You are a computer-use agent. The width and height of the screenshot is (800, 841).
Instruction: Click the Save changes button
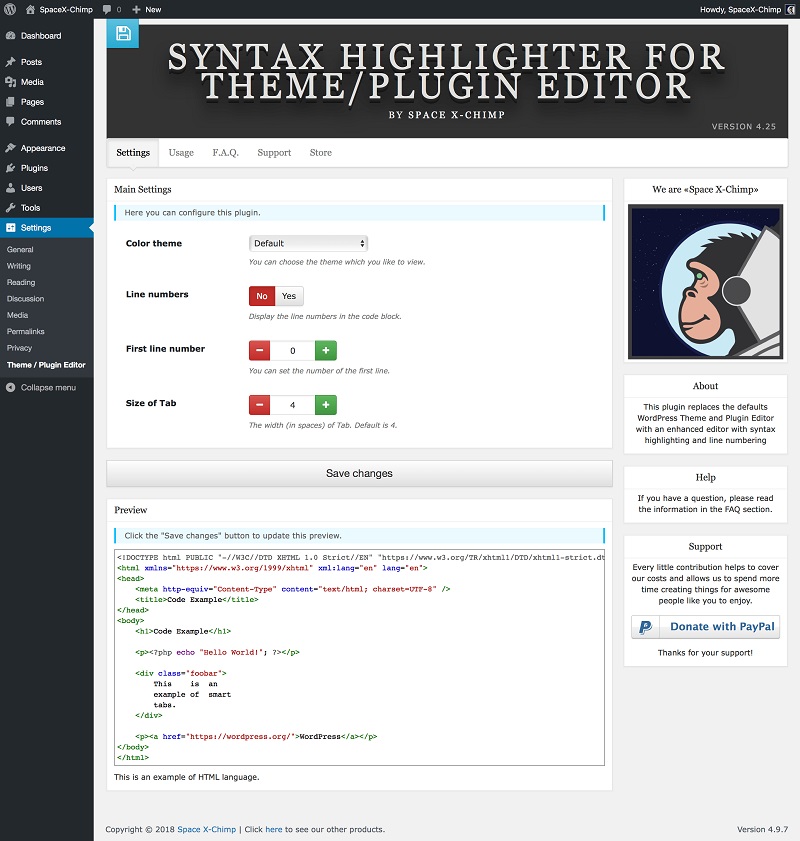click(x=359, y=473)
